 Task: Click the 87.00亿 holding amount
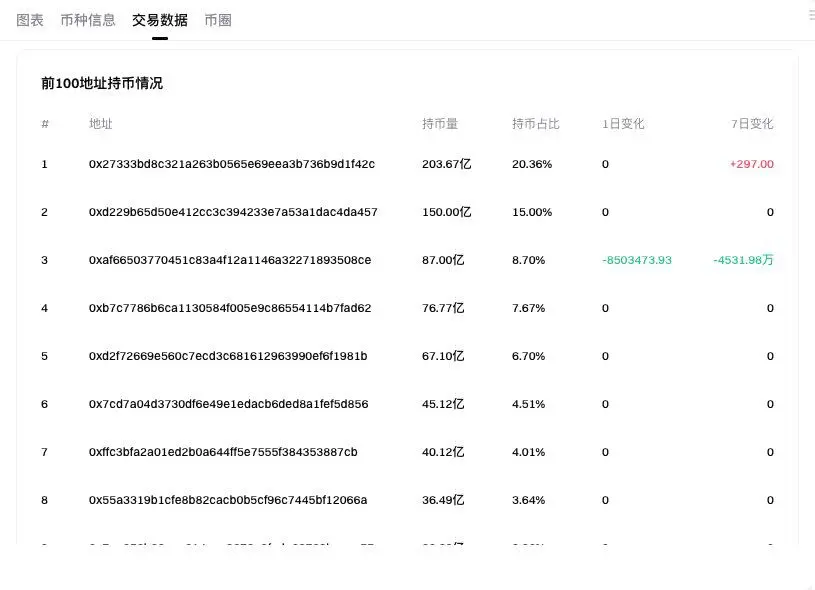pyautogui.click(x=443, y=260)
